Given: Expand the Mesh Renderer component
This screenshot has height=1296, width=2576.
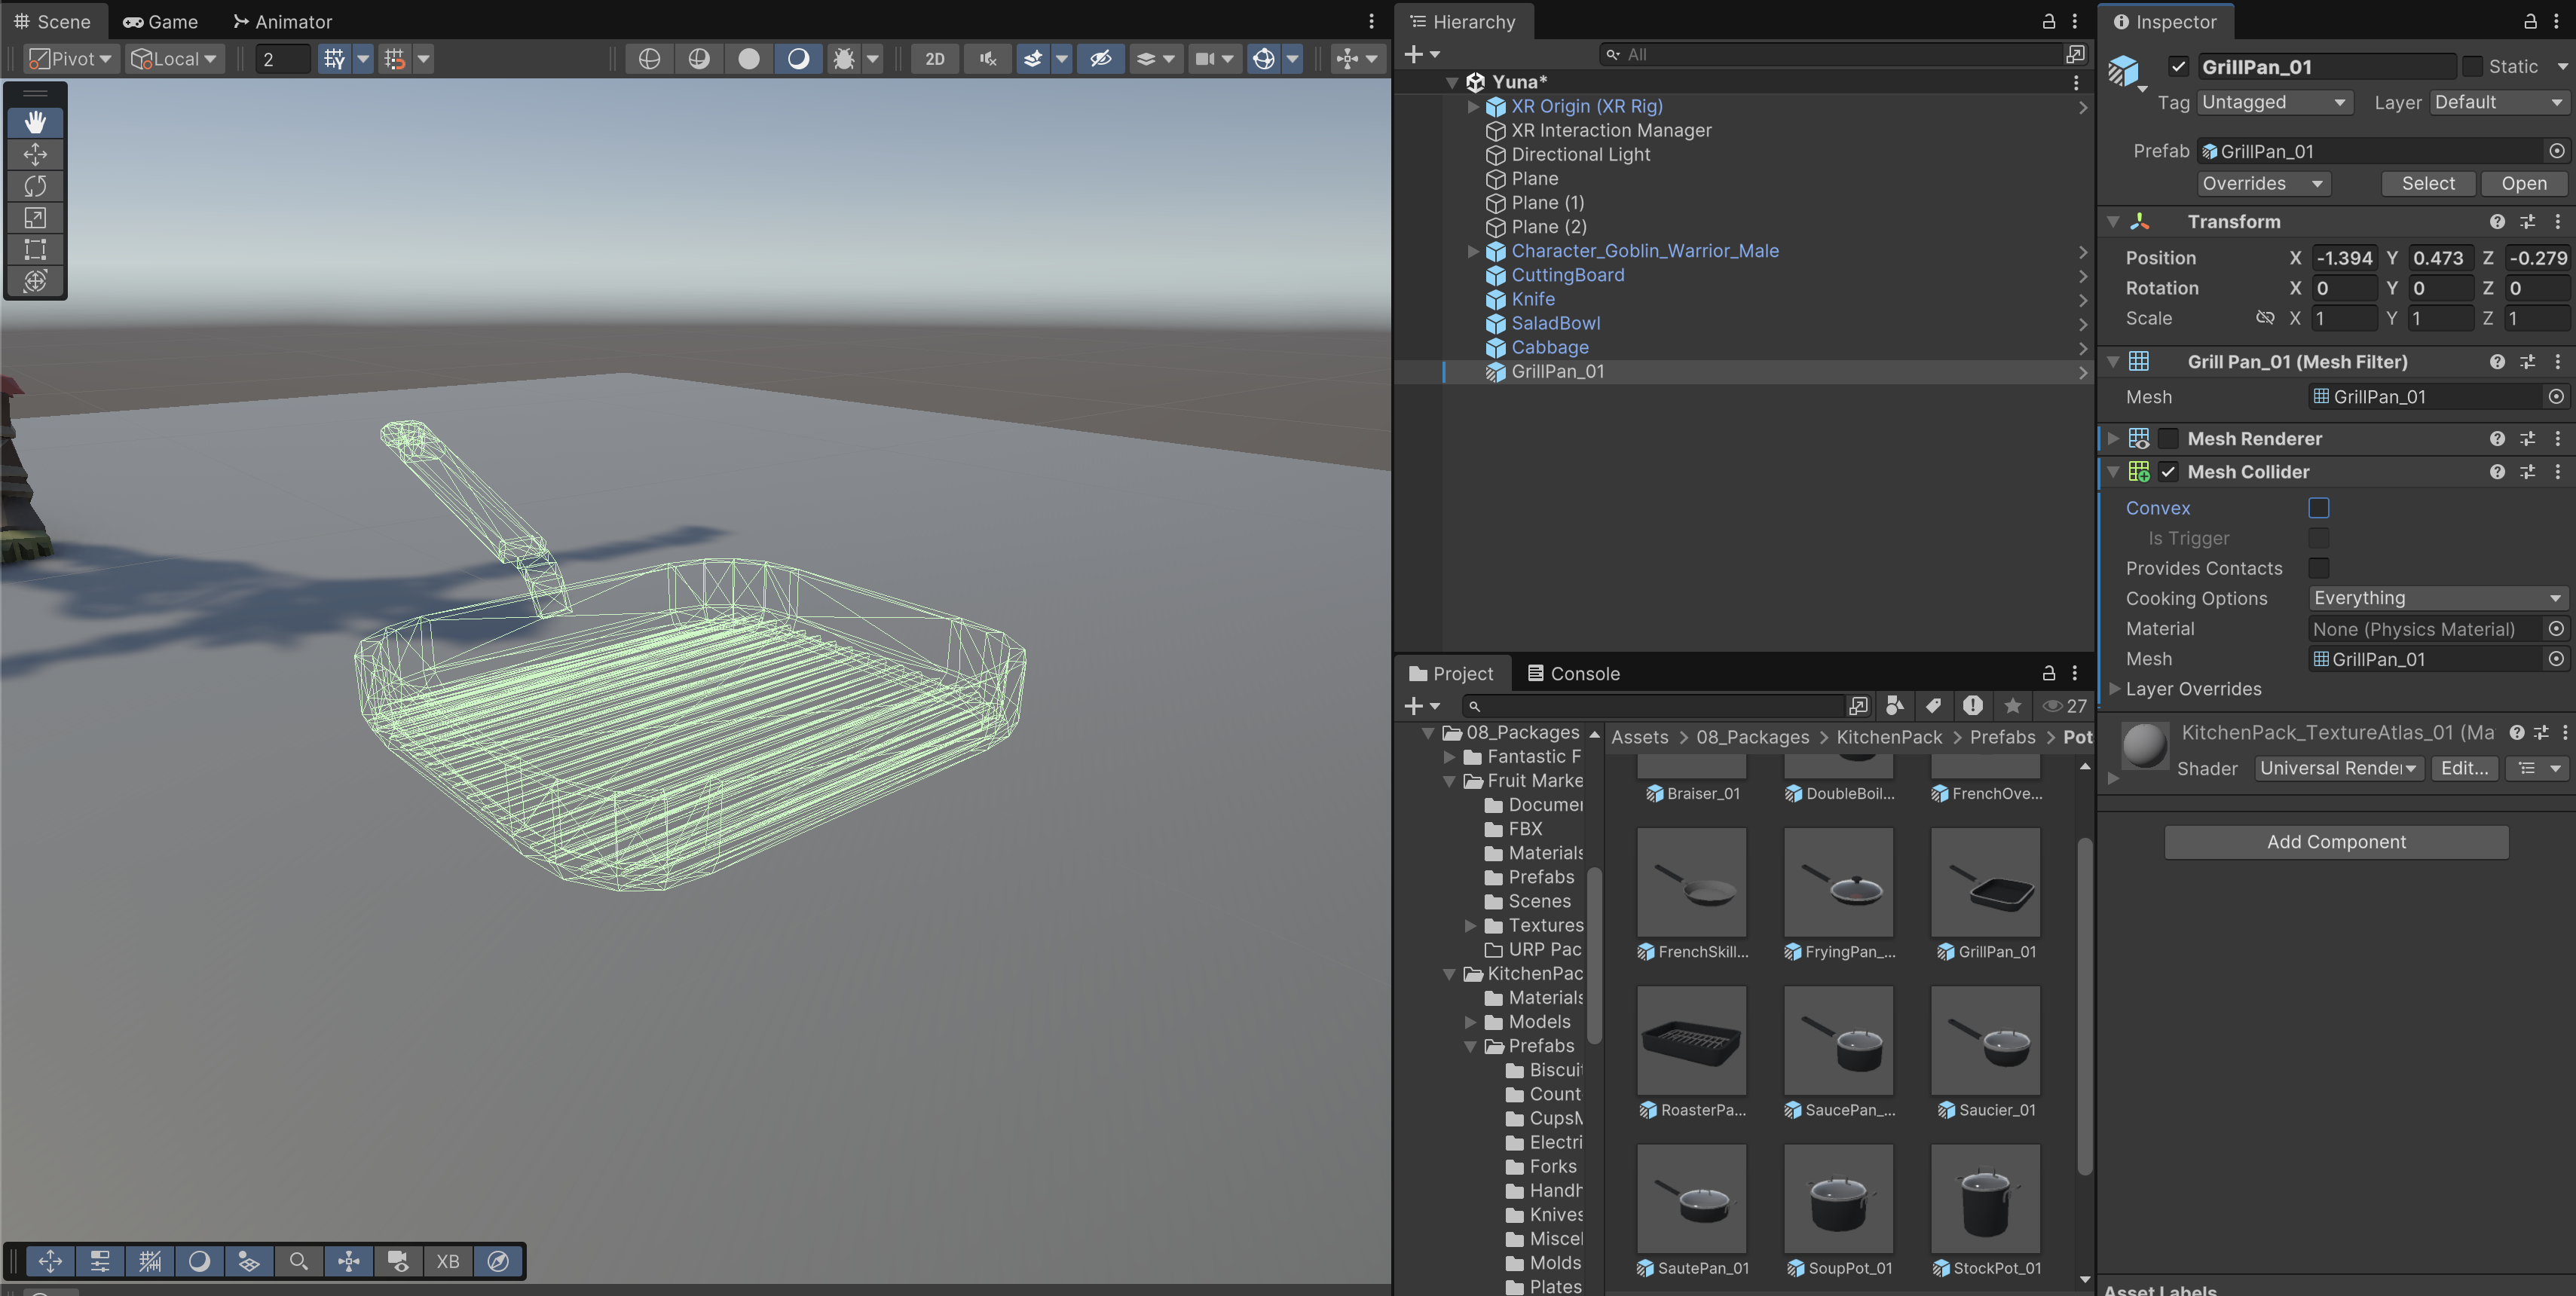Looking at the screenshot, I should click(2113, 439).
